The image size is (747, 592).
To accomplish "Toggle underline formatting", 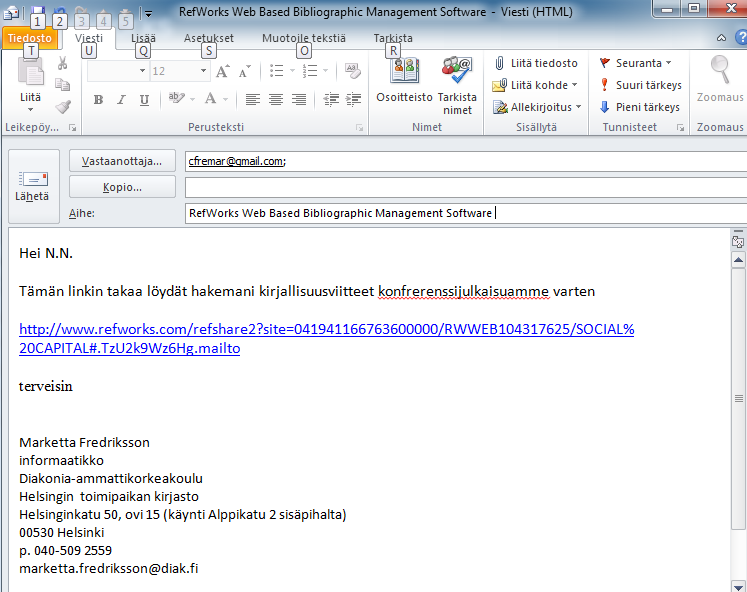I will [x=144, y=100].
